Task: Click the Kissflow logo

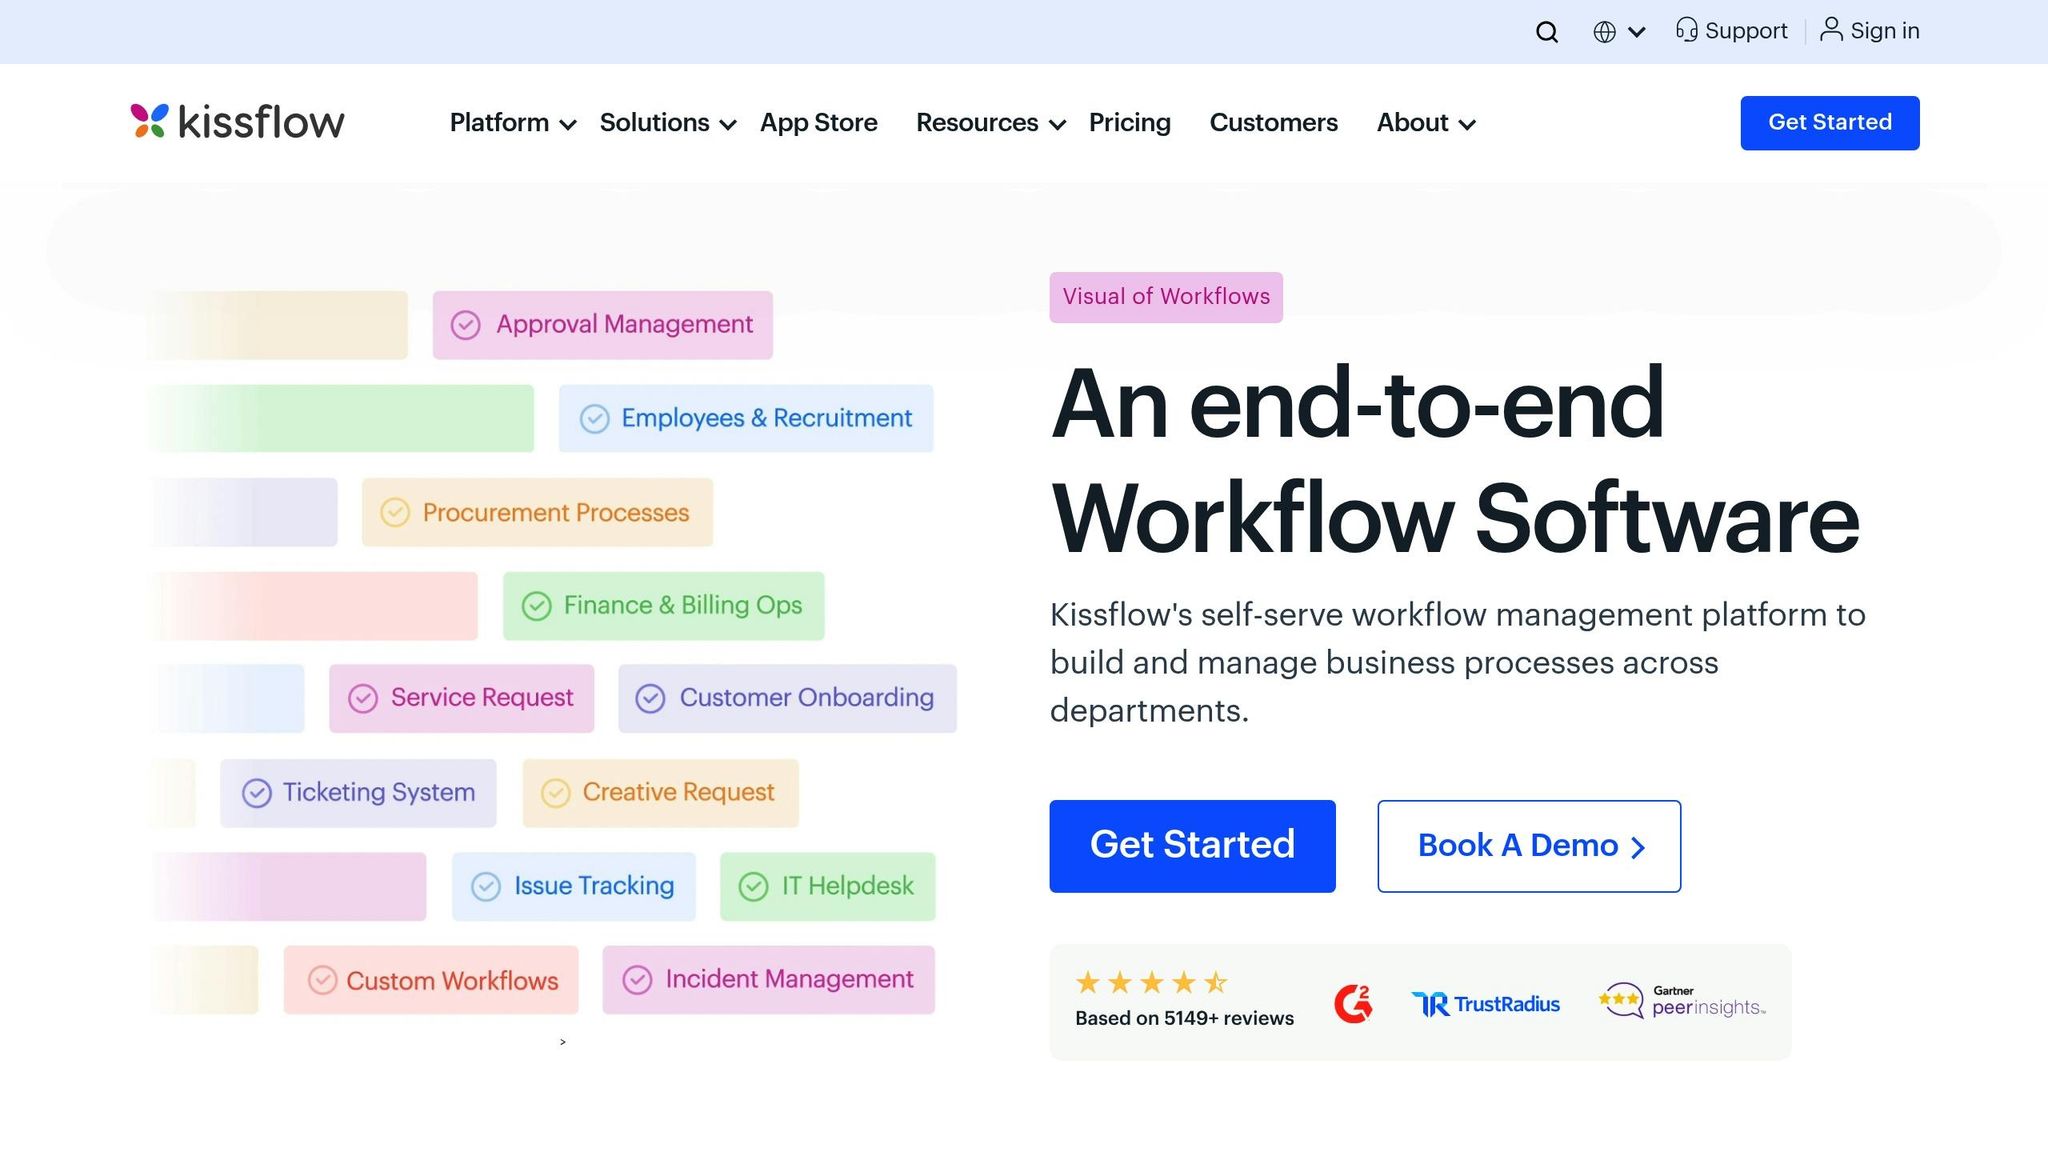Action: point(237,122)
